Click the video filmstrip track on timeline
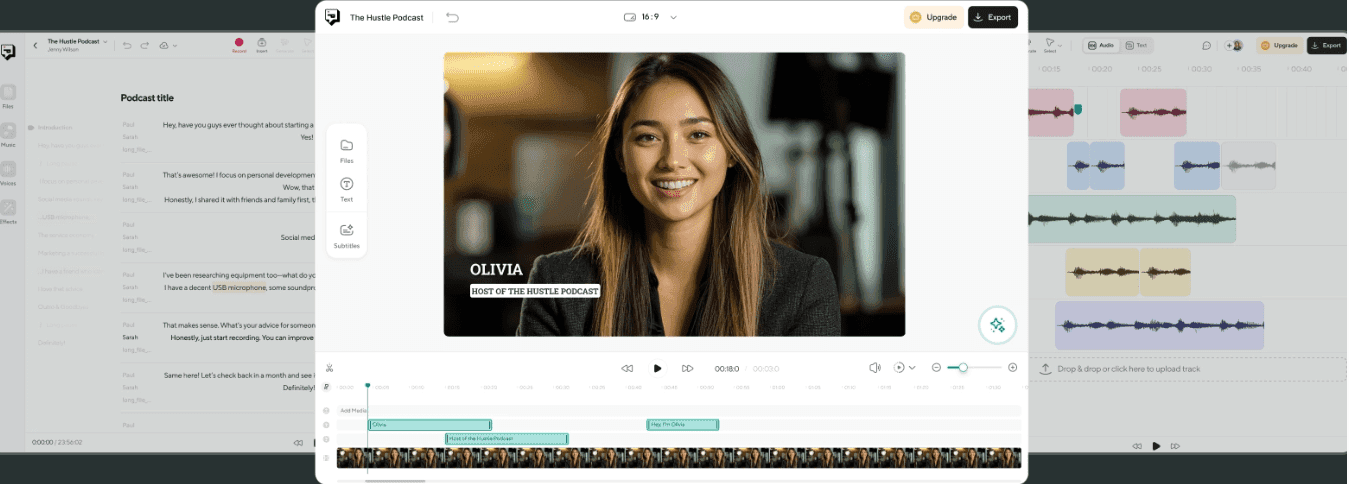The height and width of the screenshot is (484, 1349). click(x=679, y=457)
